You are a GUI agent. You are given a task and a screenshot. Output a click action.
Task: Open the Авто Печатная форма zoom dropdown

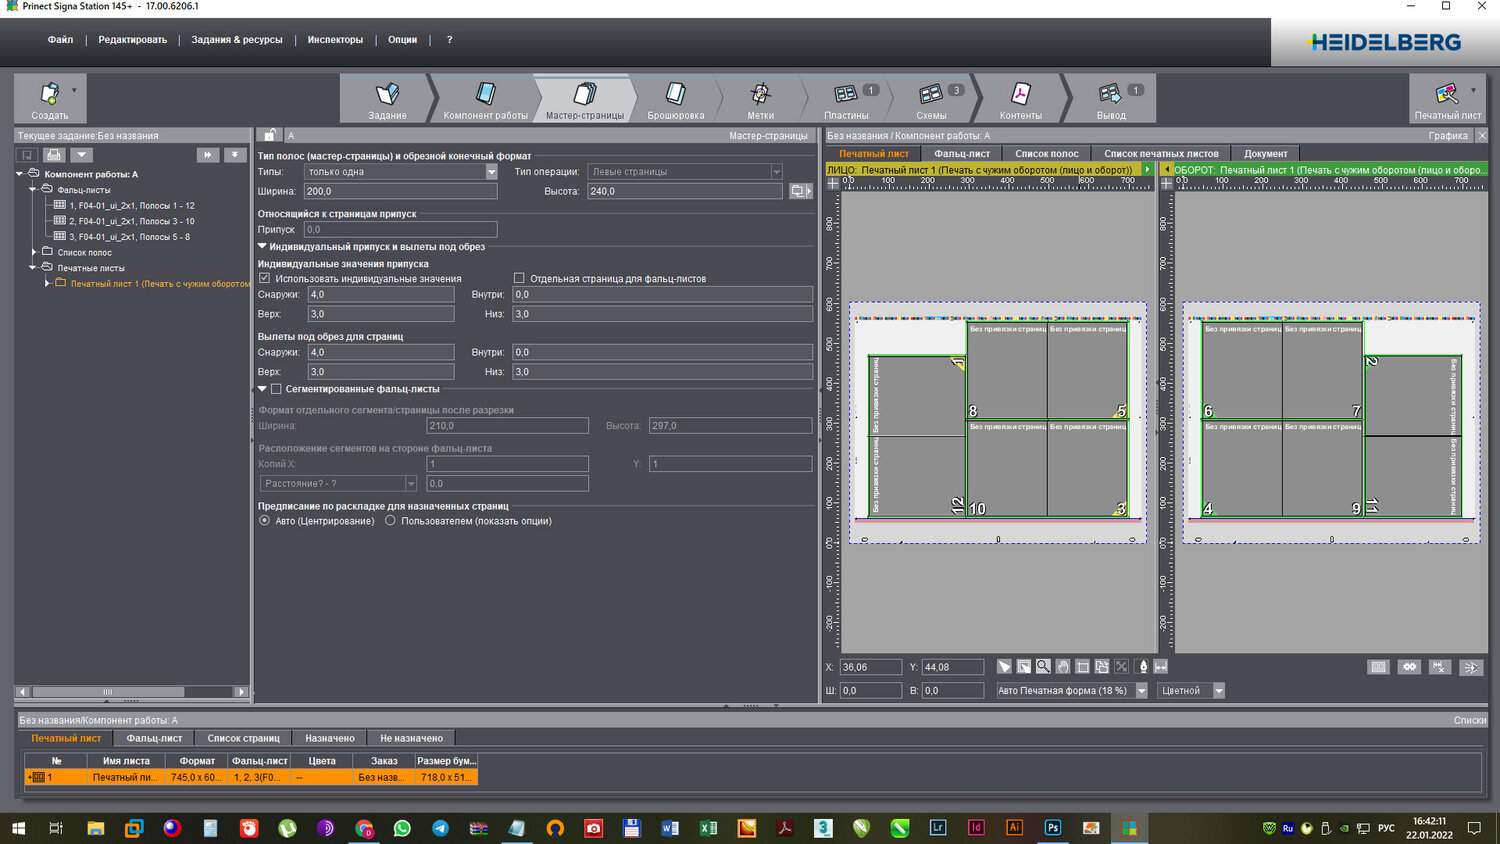click(x=1141, y=691)
